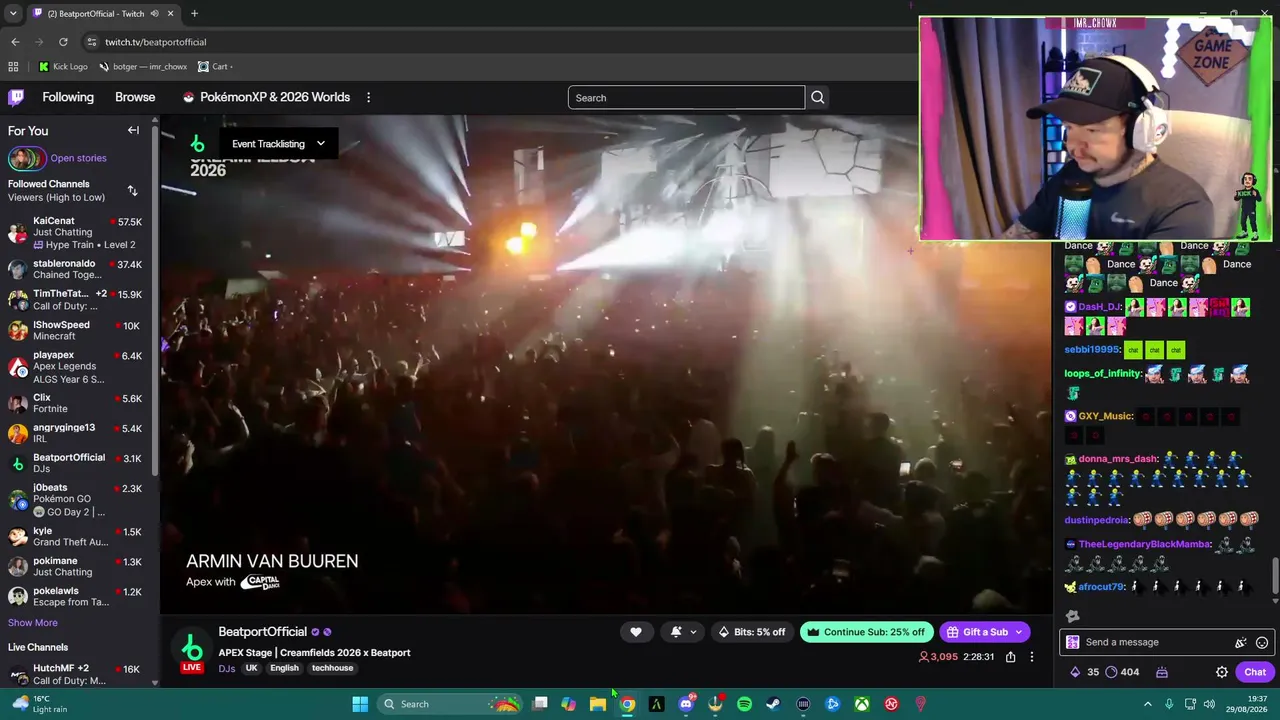The width and height of the screenshot is (1280, 720).
Task: Expand the Gift a Sub dropdown arrow
Action: pyautogui.click(x=1019, y=632)
